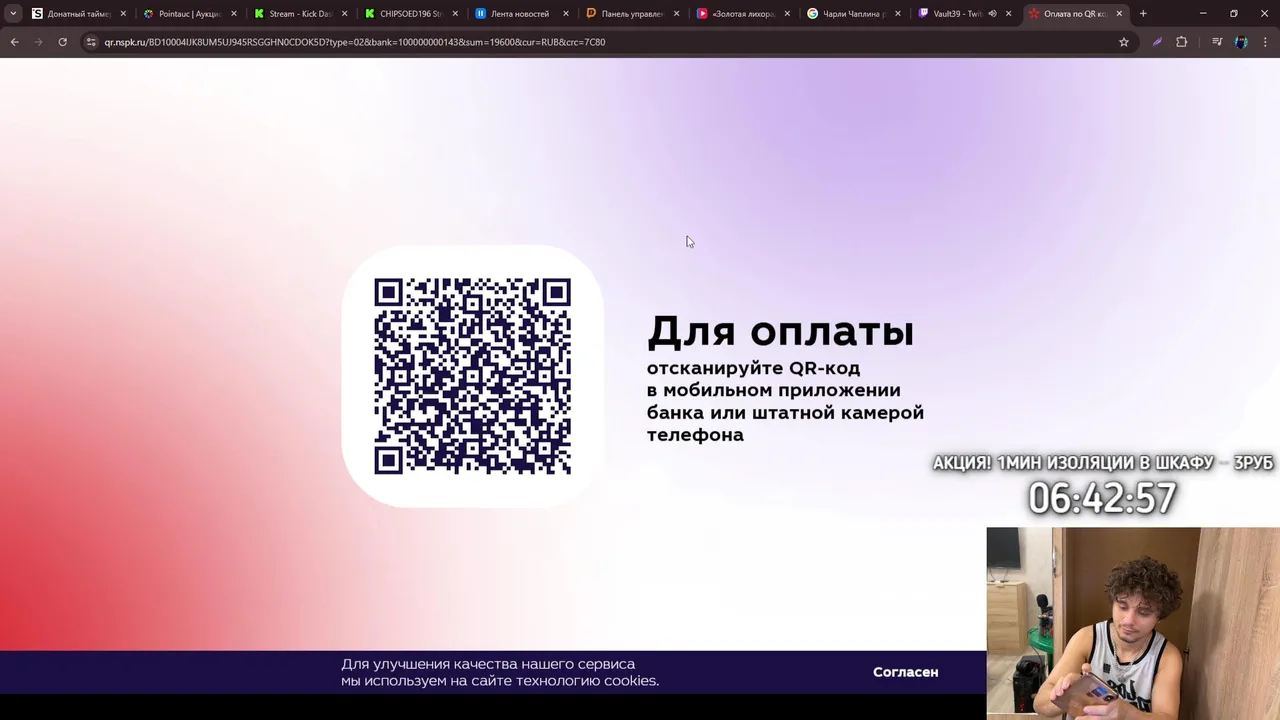Close the Донатный таймер tab
This screenshot has width=1280, height=720.
click(123, 14)
